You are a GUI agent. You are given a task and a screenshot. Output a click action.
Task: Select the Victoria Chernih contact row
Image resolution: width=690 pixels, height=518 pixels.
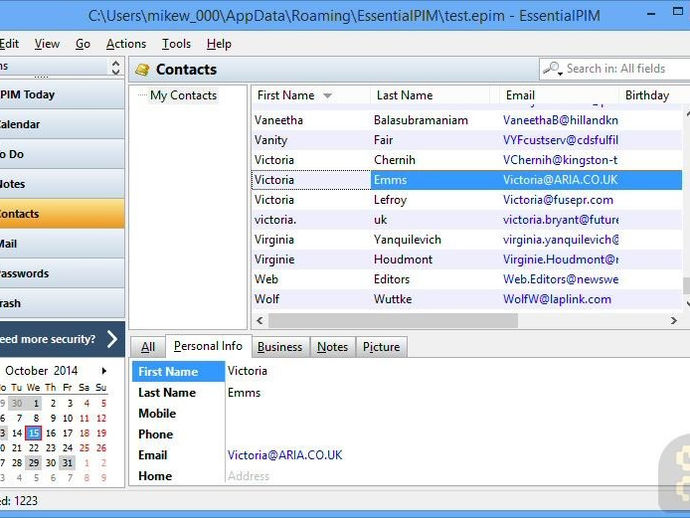point(467,160)
